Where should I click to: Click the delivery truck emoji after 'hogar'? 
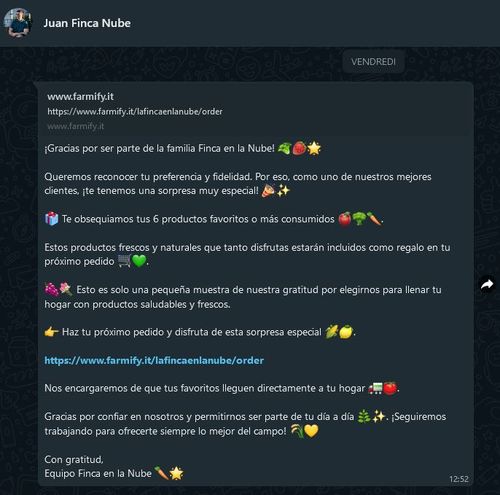(x=375, y=388)
